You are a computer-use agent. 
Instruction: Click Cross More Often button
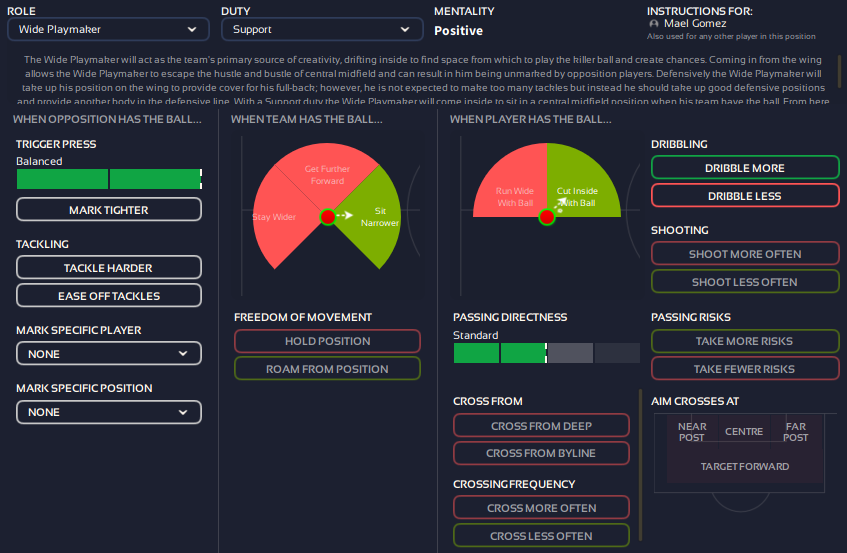point(541,508)
